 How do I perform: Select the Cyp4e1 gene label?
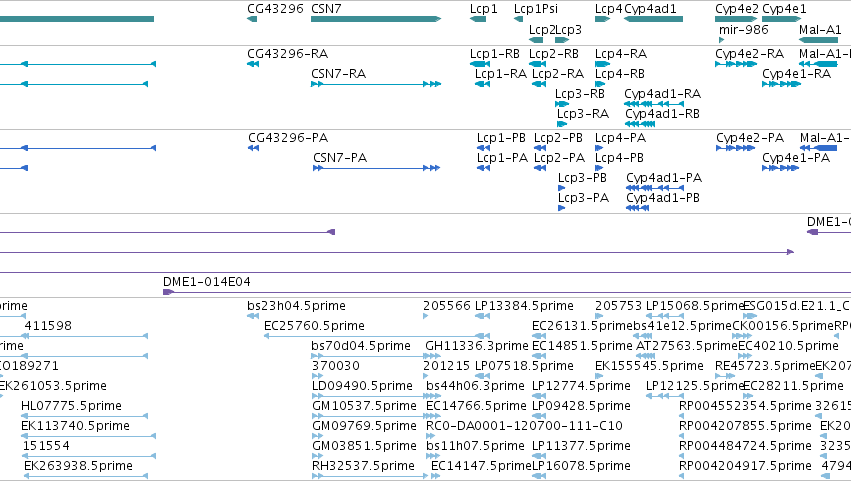click(784, 9)
